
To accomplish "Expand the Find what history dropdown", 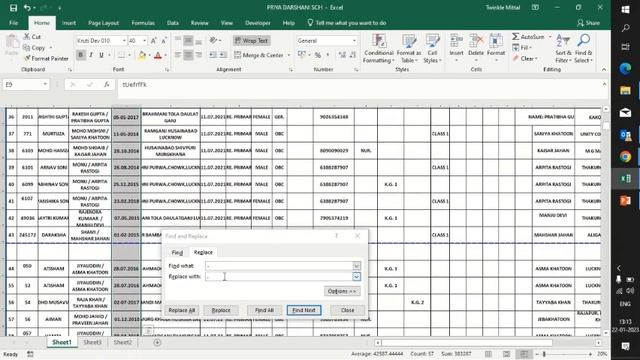I will (356, 266).
